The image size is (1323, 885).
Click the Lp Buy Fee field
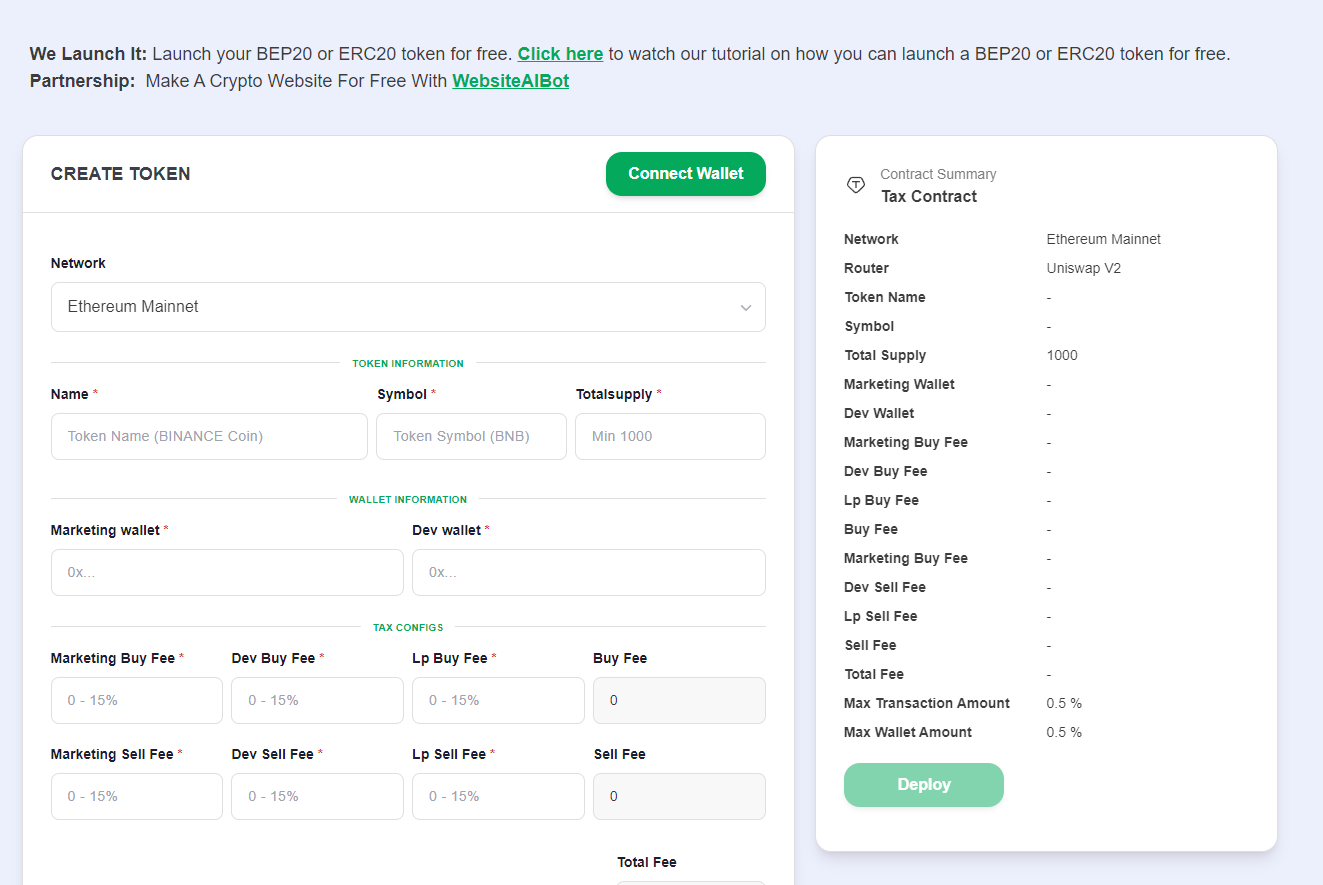coord(498,701)
